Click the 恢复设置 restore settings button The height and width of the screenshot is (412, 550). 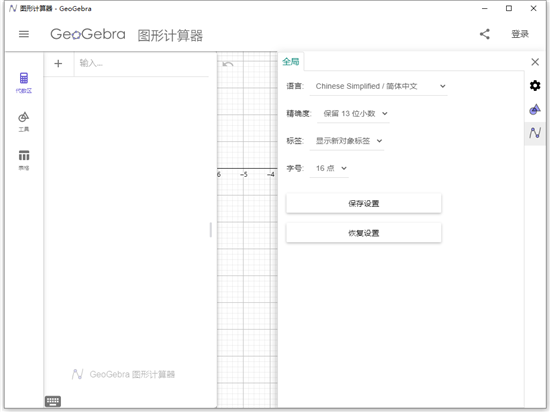click(364, 233)
